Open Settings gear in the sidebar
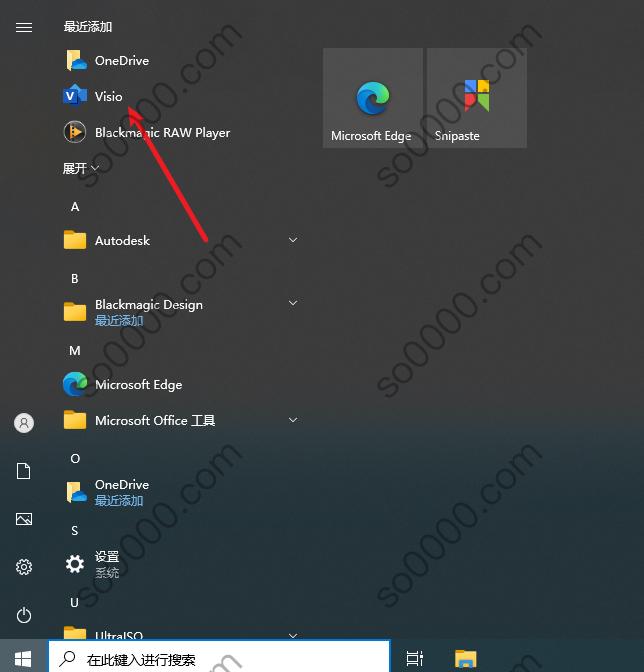This screenshot has width=644, height=672. click(24, 567)
